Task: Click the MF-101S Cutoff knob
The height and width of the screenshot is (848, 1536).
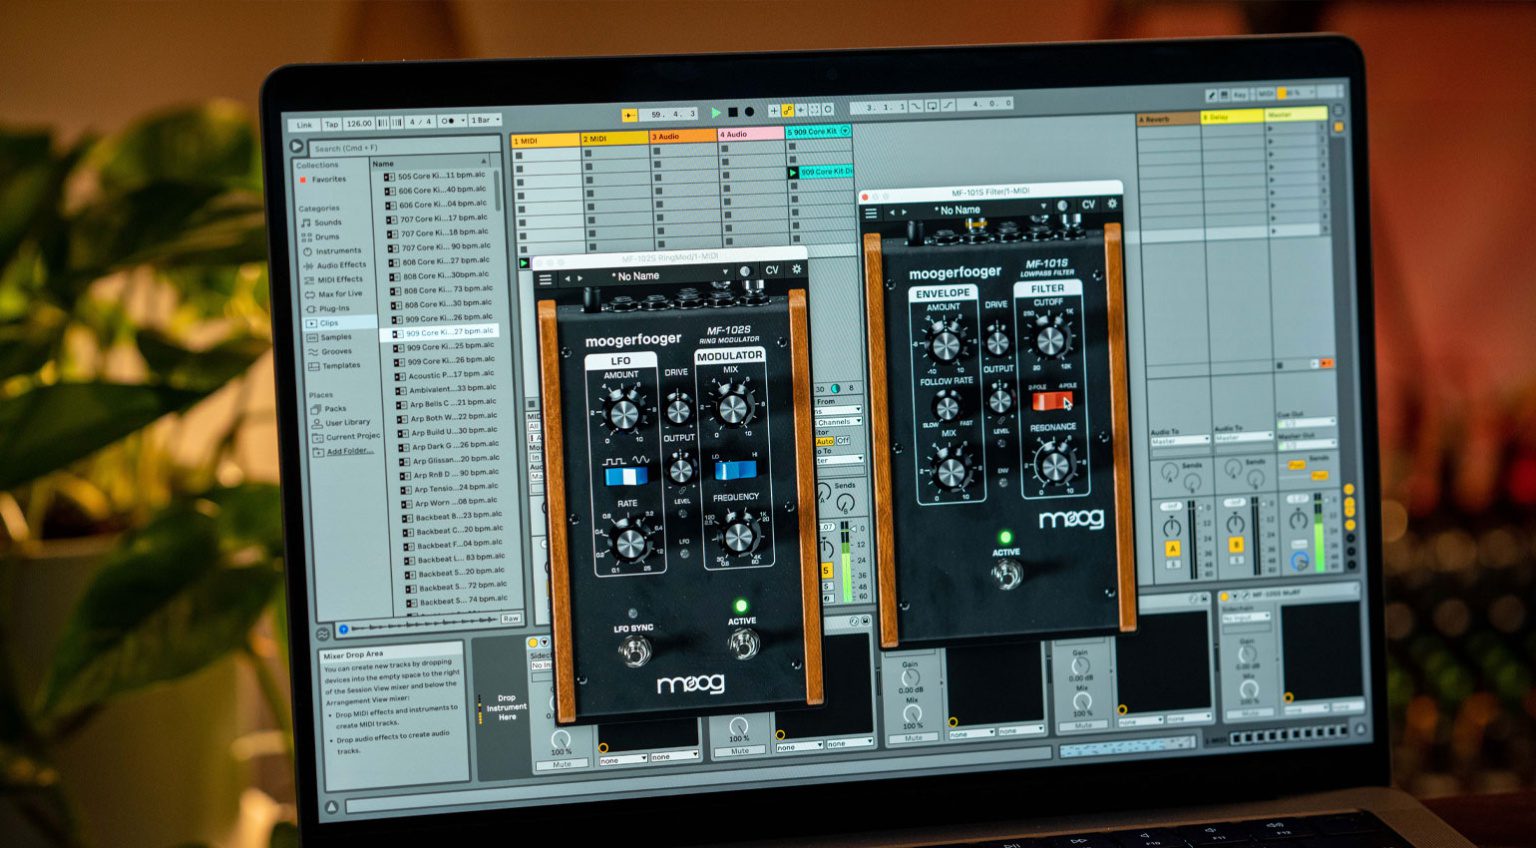Action: click(1049, 341)
